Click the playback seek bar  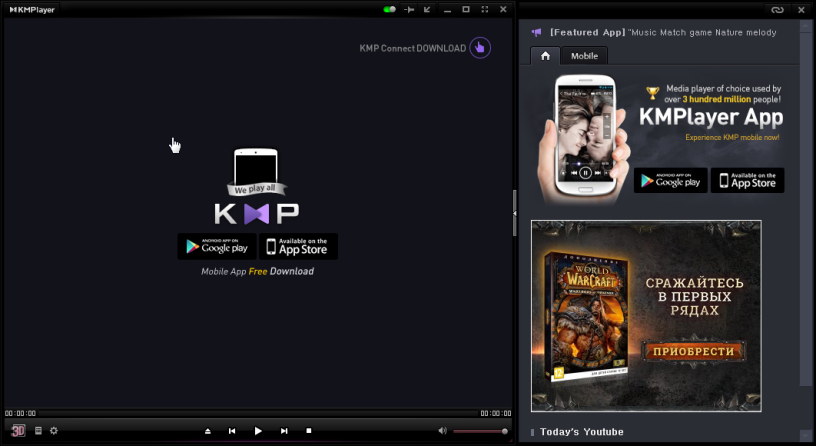pos(258,413)
